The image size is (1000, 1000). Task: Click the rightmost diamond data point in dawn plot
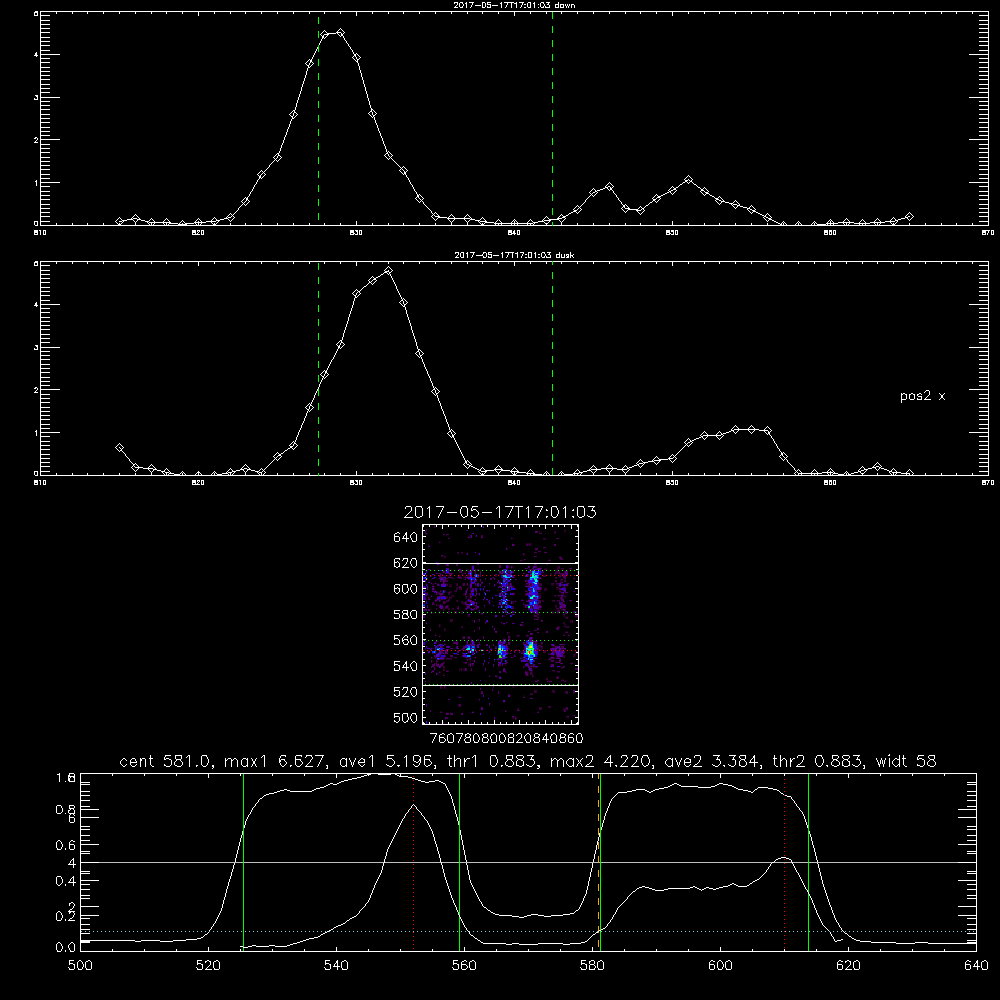tap(909, 217)
